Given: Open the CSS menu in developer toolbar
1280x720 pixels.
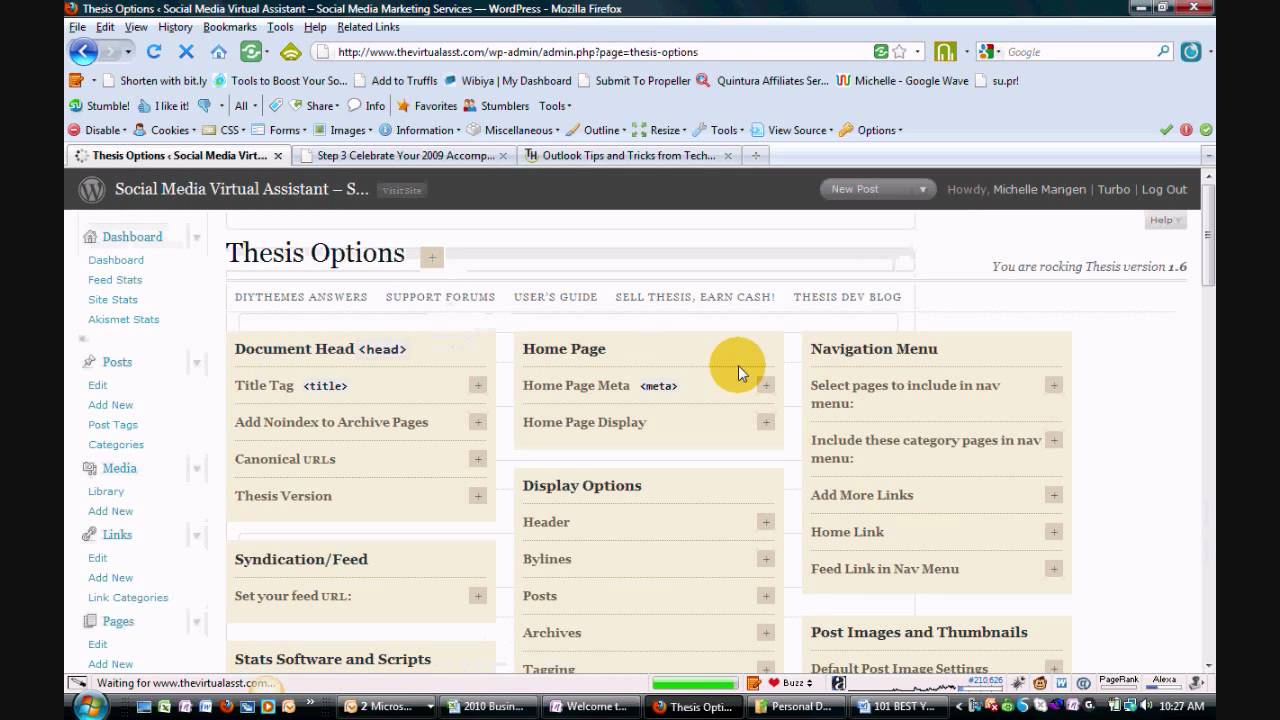Looking at the screenshot, I should [224, 130].
